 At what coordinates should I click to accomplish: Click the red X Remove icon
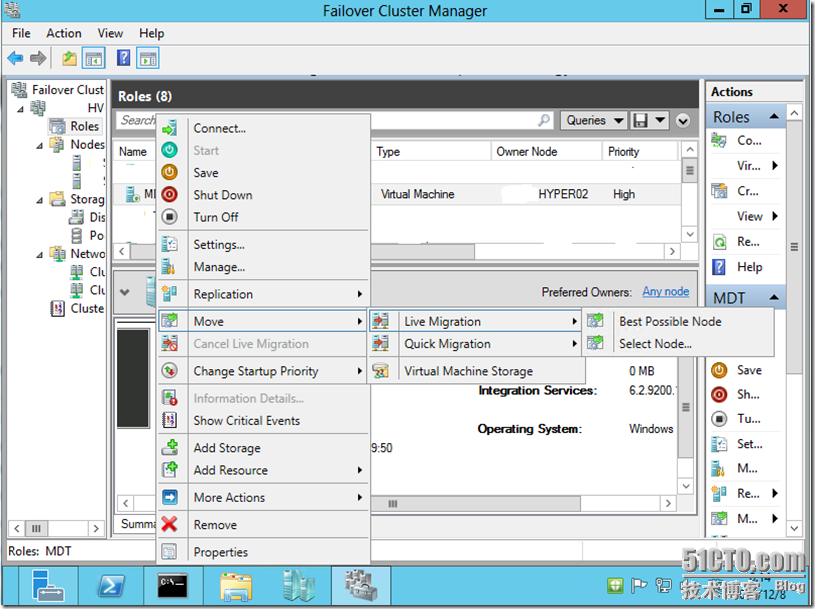tap(169, 524)
